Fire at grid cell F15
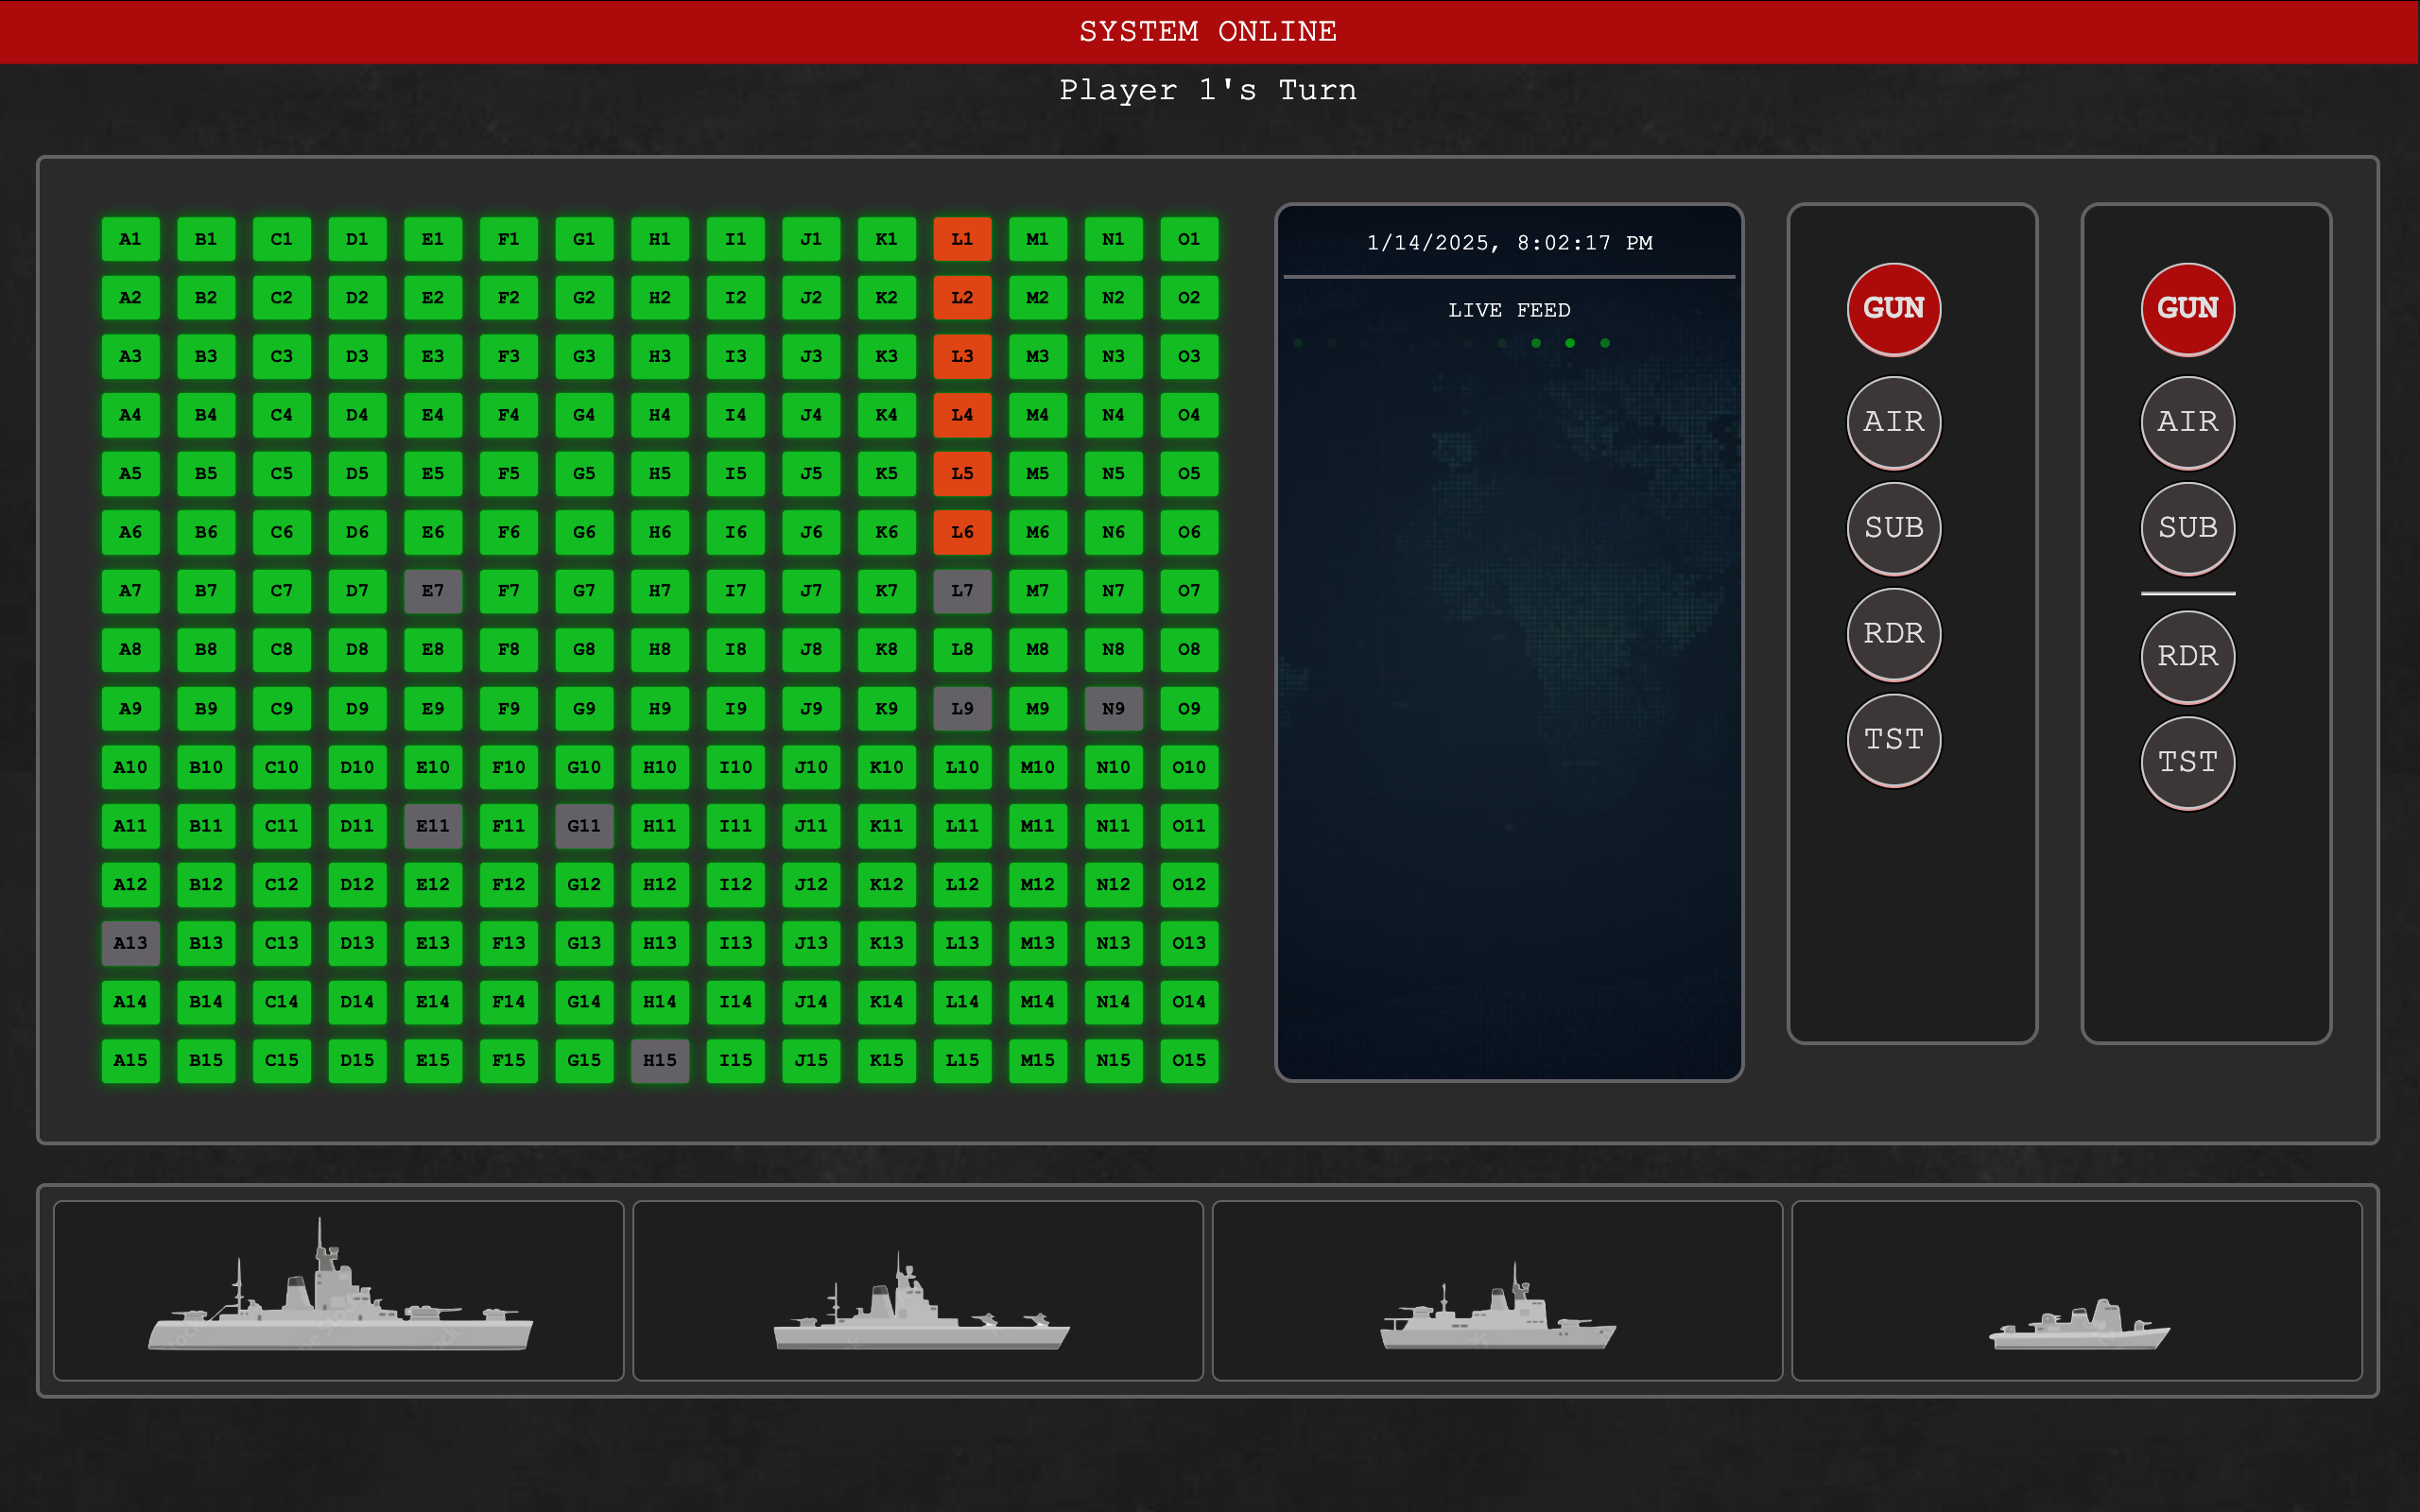Screen dimensions: 2420x1512 click(509, 1060)
